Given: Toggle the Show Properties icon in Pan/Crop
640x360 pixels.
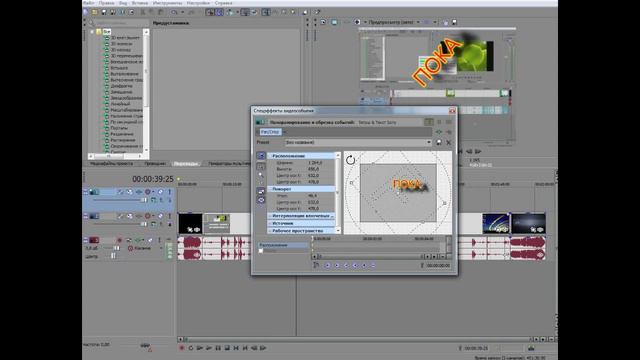Looking at the screenshot, I should pos(260,156).
